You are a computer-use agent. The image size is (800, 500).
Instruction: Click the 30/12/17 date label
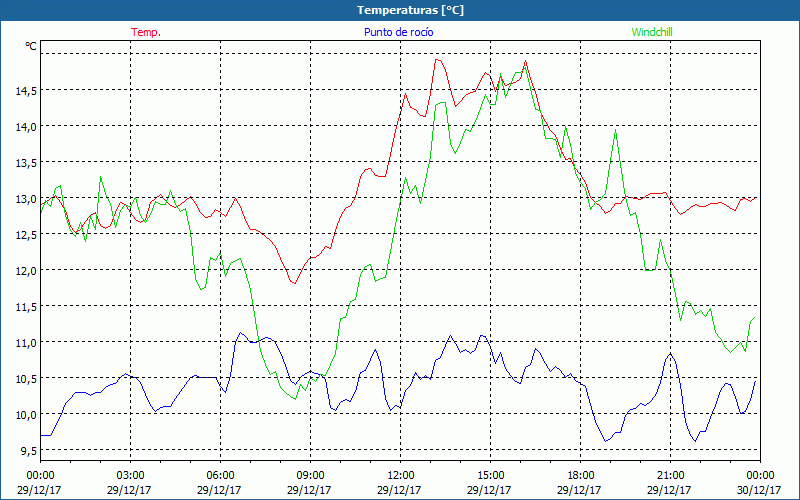tap(759, 490)
